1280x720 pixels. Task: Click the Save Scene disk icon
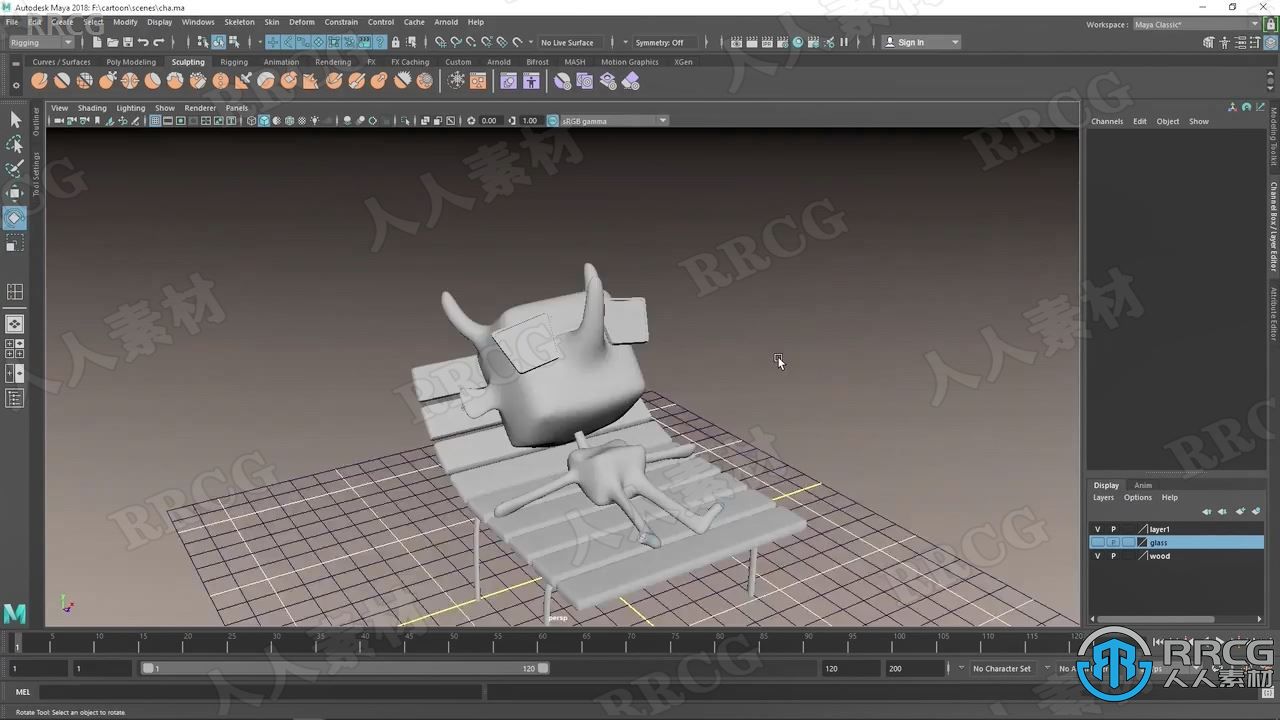tap(128, 42)
